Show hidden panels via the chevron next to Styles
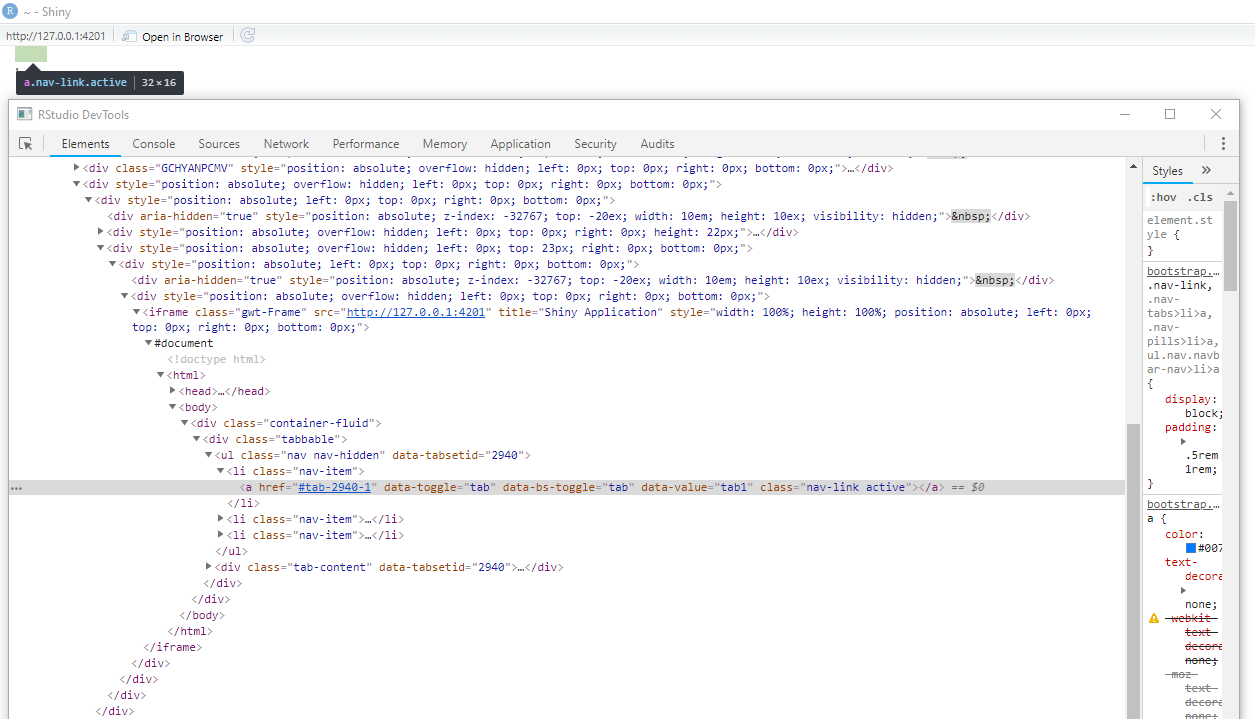Image resolution: width=1255 pixels, height=719 pixels. click(1206, 170)
